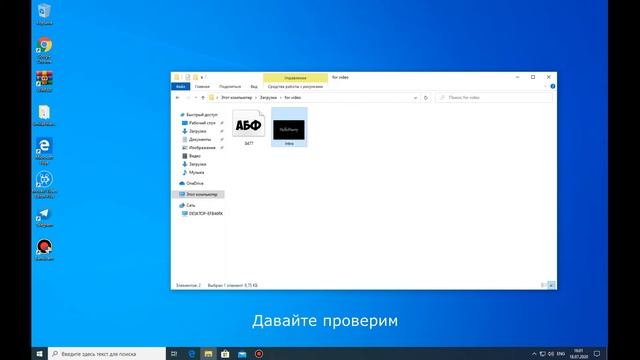Expand the ribbon with the chevron
This screenshot has height=360, width=640.
pos(545,87)
